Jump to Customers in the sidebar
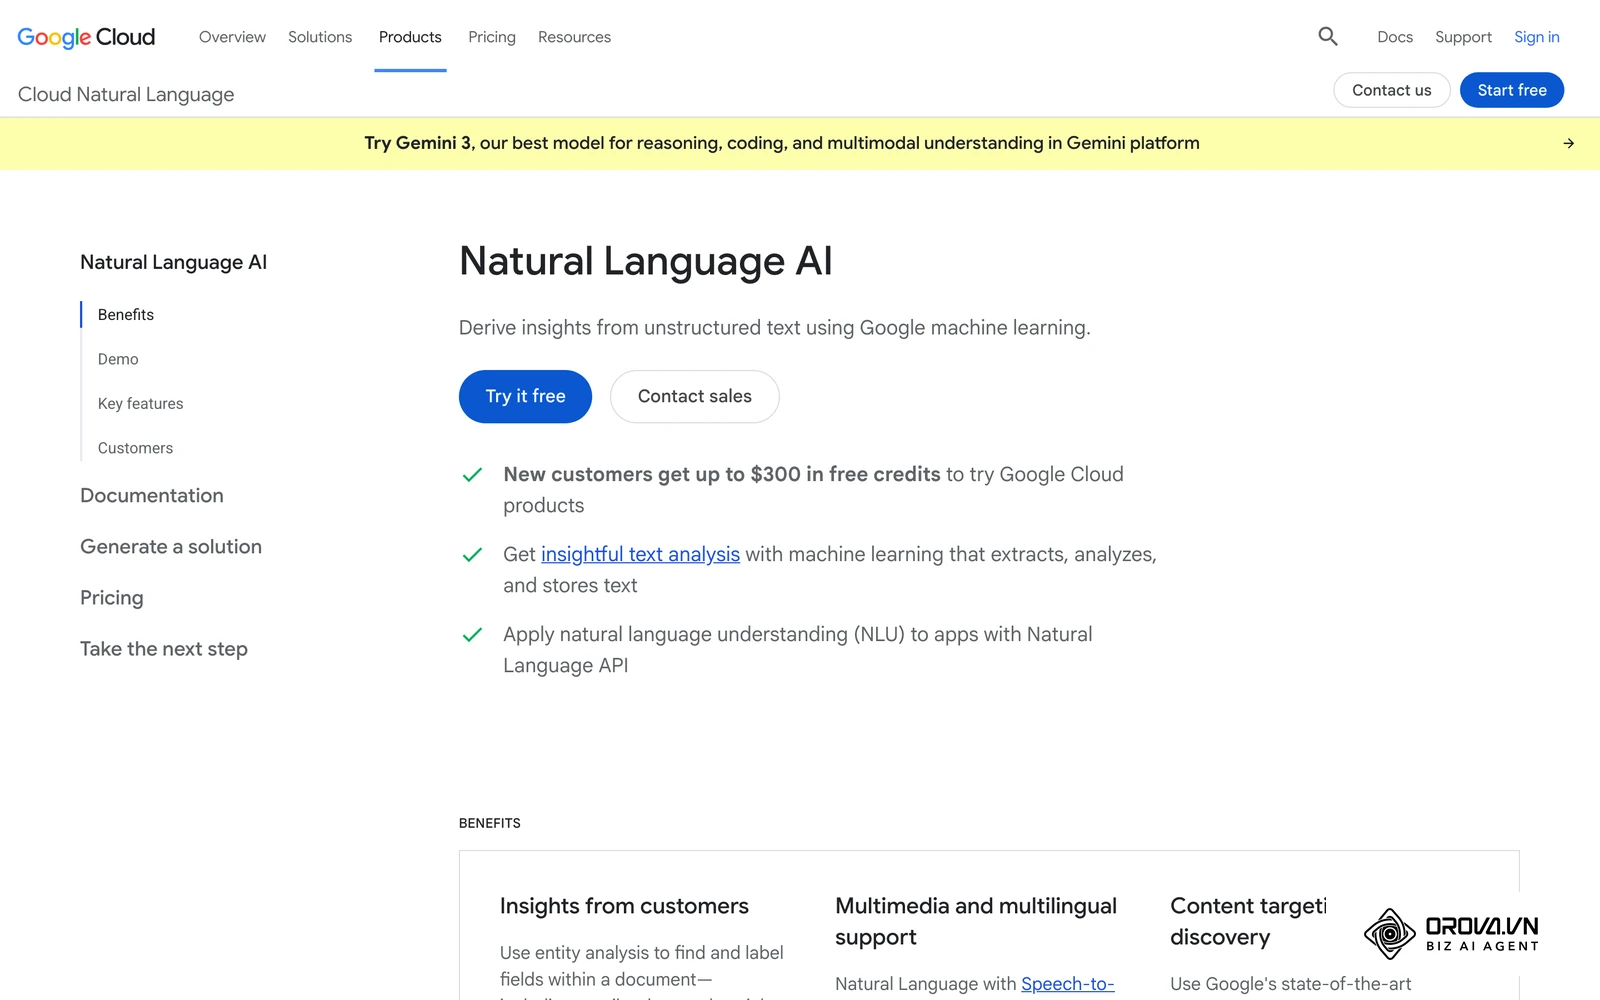This screenshot has height=1000, width=1600. [135, 448]
